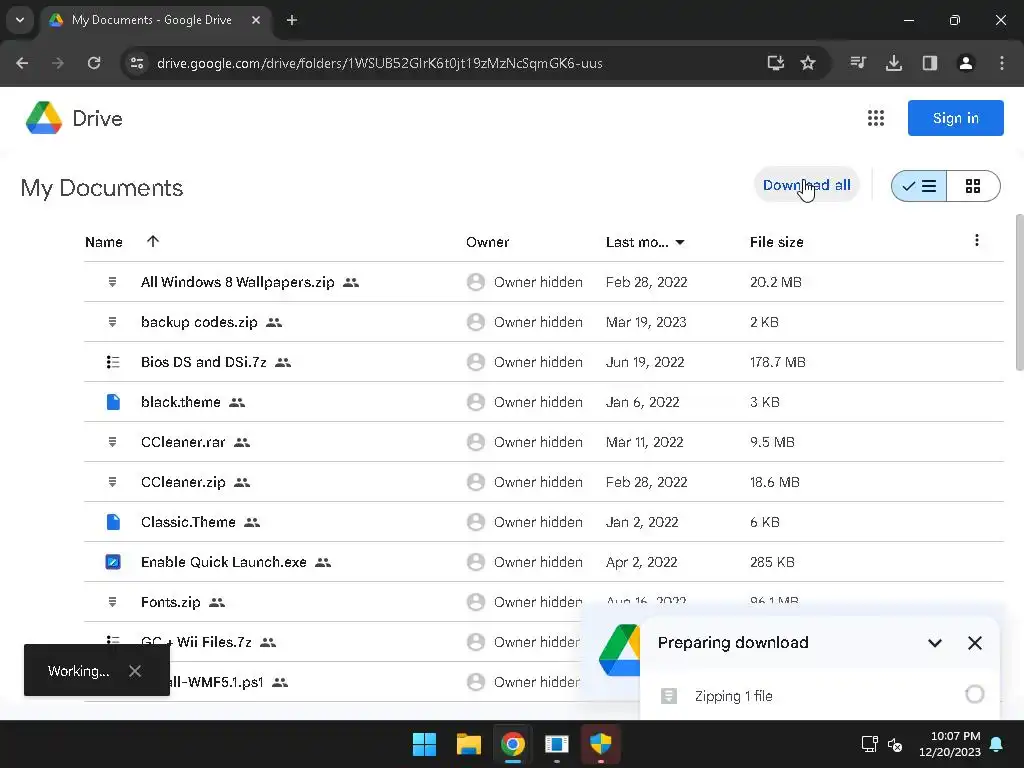This screenshot has height=768, width=1024.
Task: Switch to grid layout view
Action: (x=973, y=186)
